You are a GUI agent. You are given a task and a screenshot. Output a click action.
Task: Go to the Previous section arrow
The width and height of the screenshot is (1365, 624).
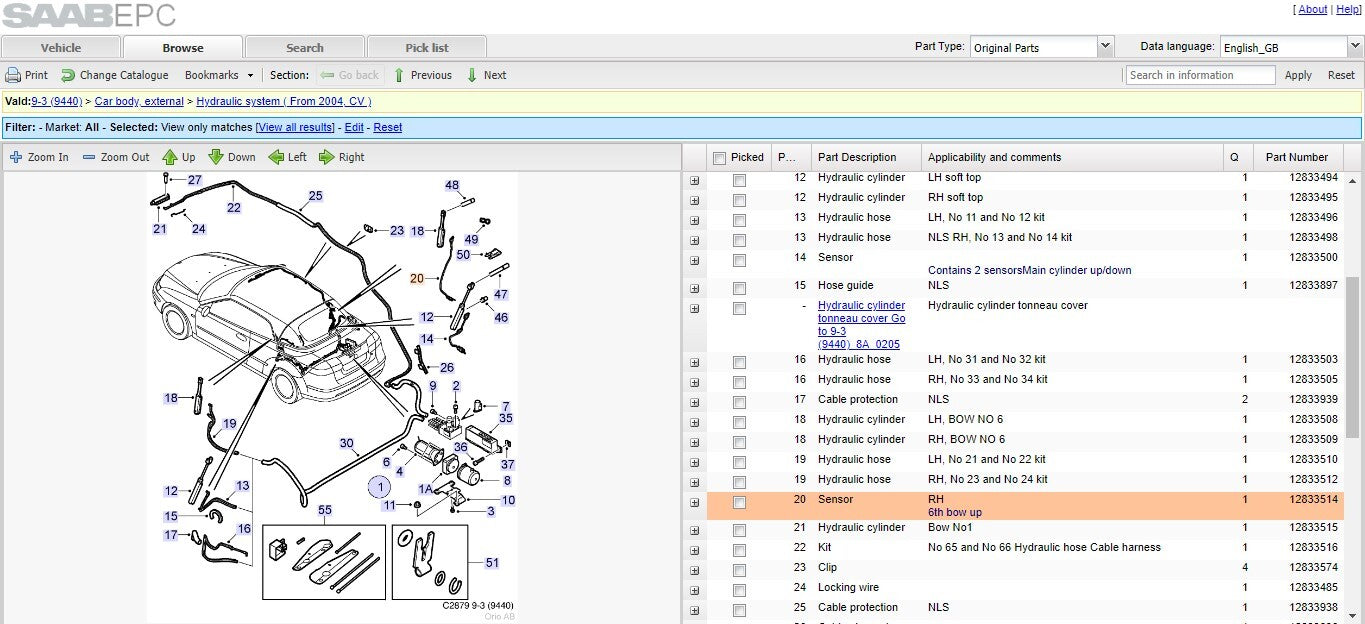[x=399, y=75]
